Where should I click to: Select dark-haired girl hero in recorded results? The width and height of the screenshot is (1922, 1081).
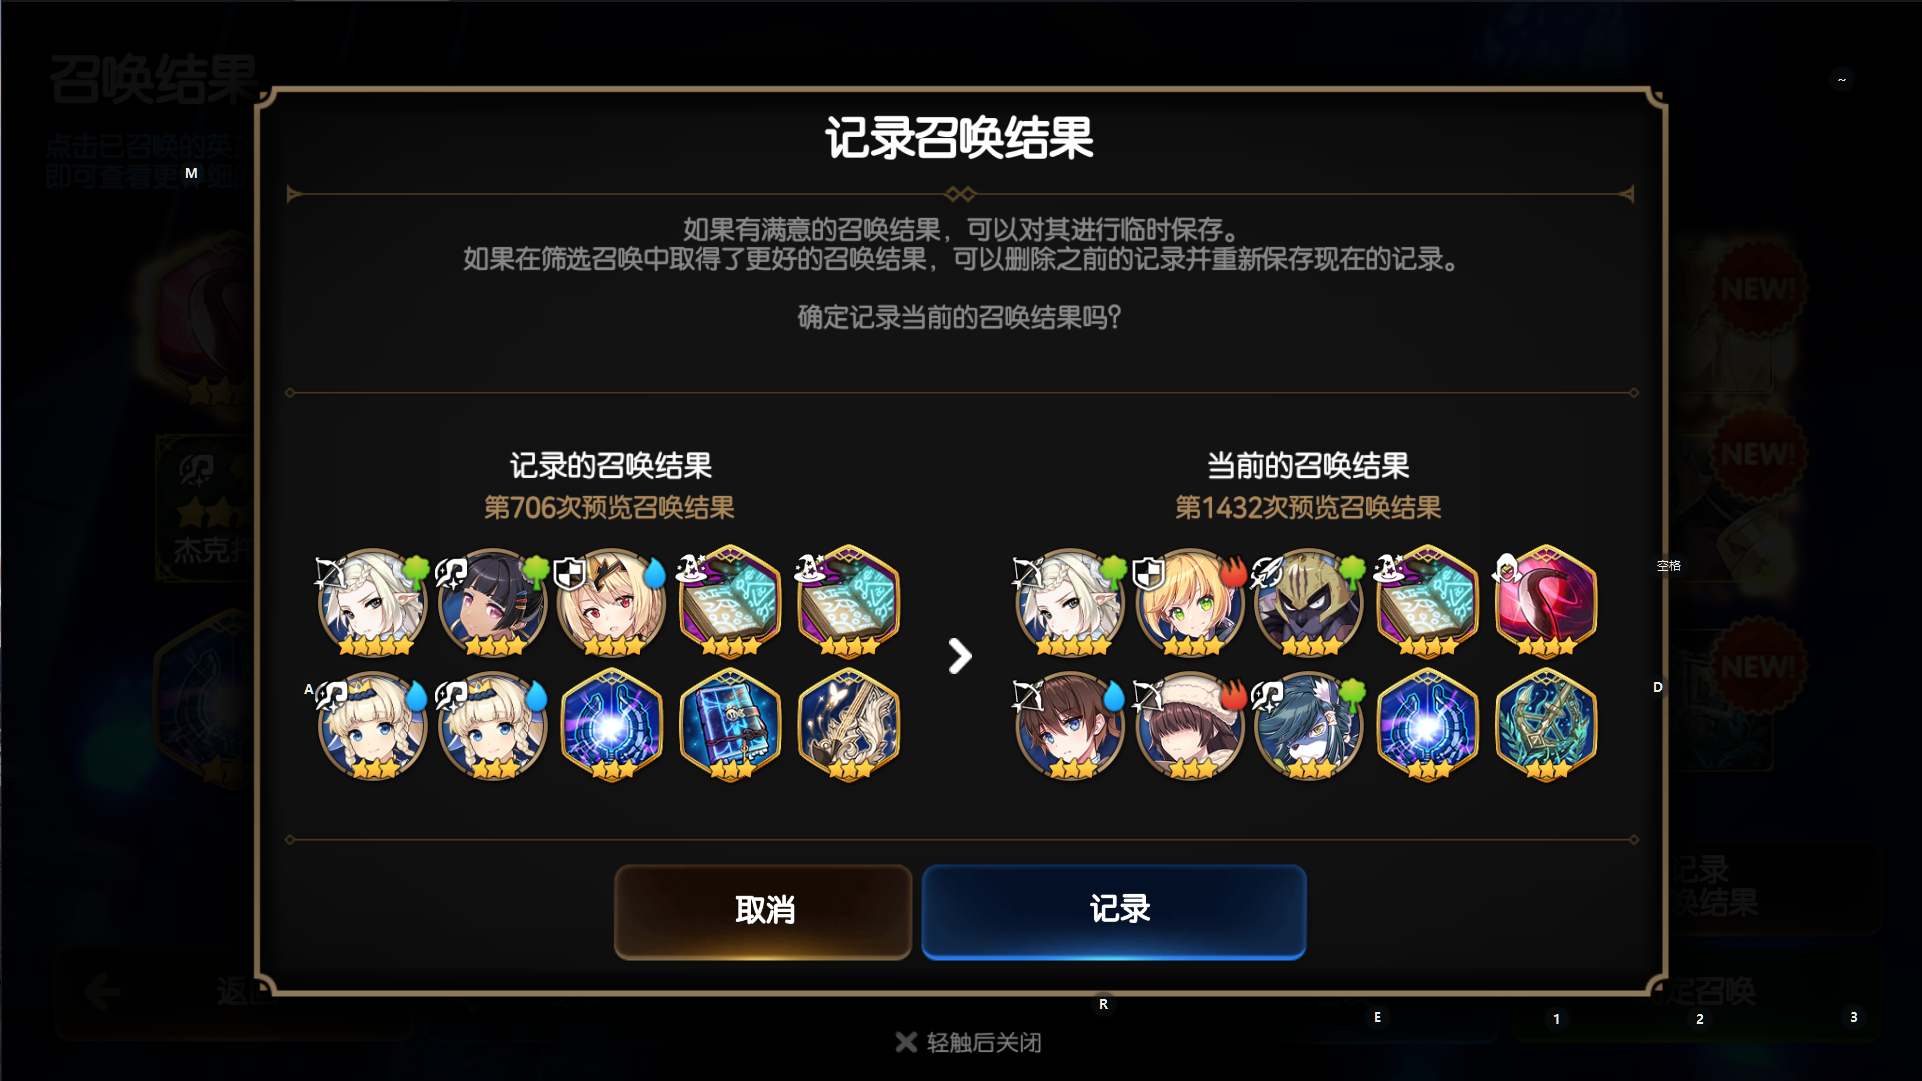point(492,602)
